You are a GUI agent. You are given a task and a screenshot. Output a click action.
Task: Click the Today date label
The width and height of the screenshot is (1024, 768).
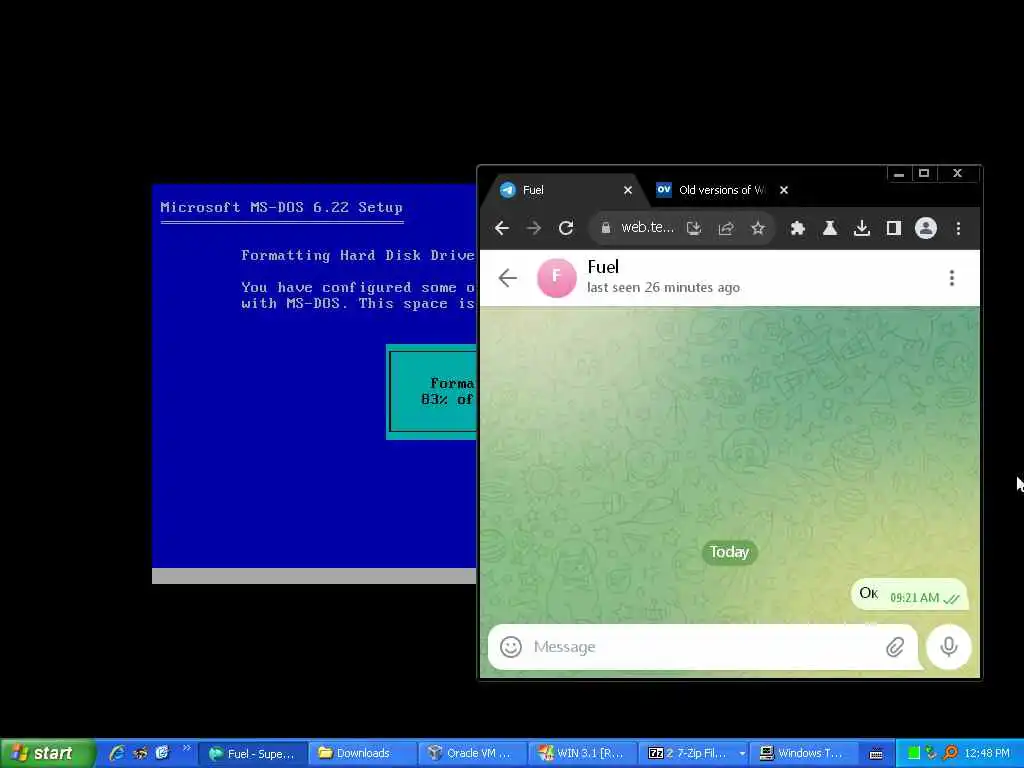[729, 552]
